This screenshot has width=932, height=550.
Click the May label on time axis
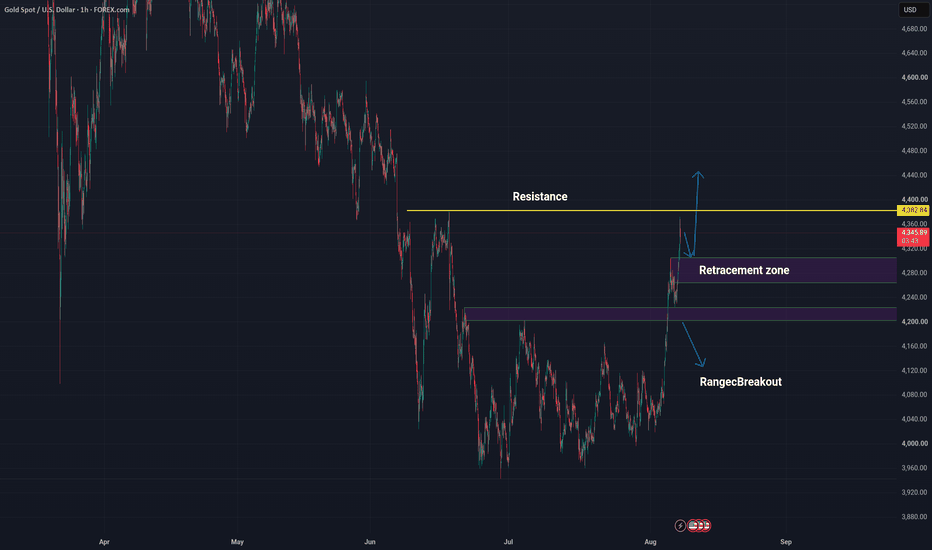(x=237, y=542)
